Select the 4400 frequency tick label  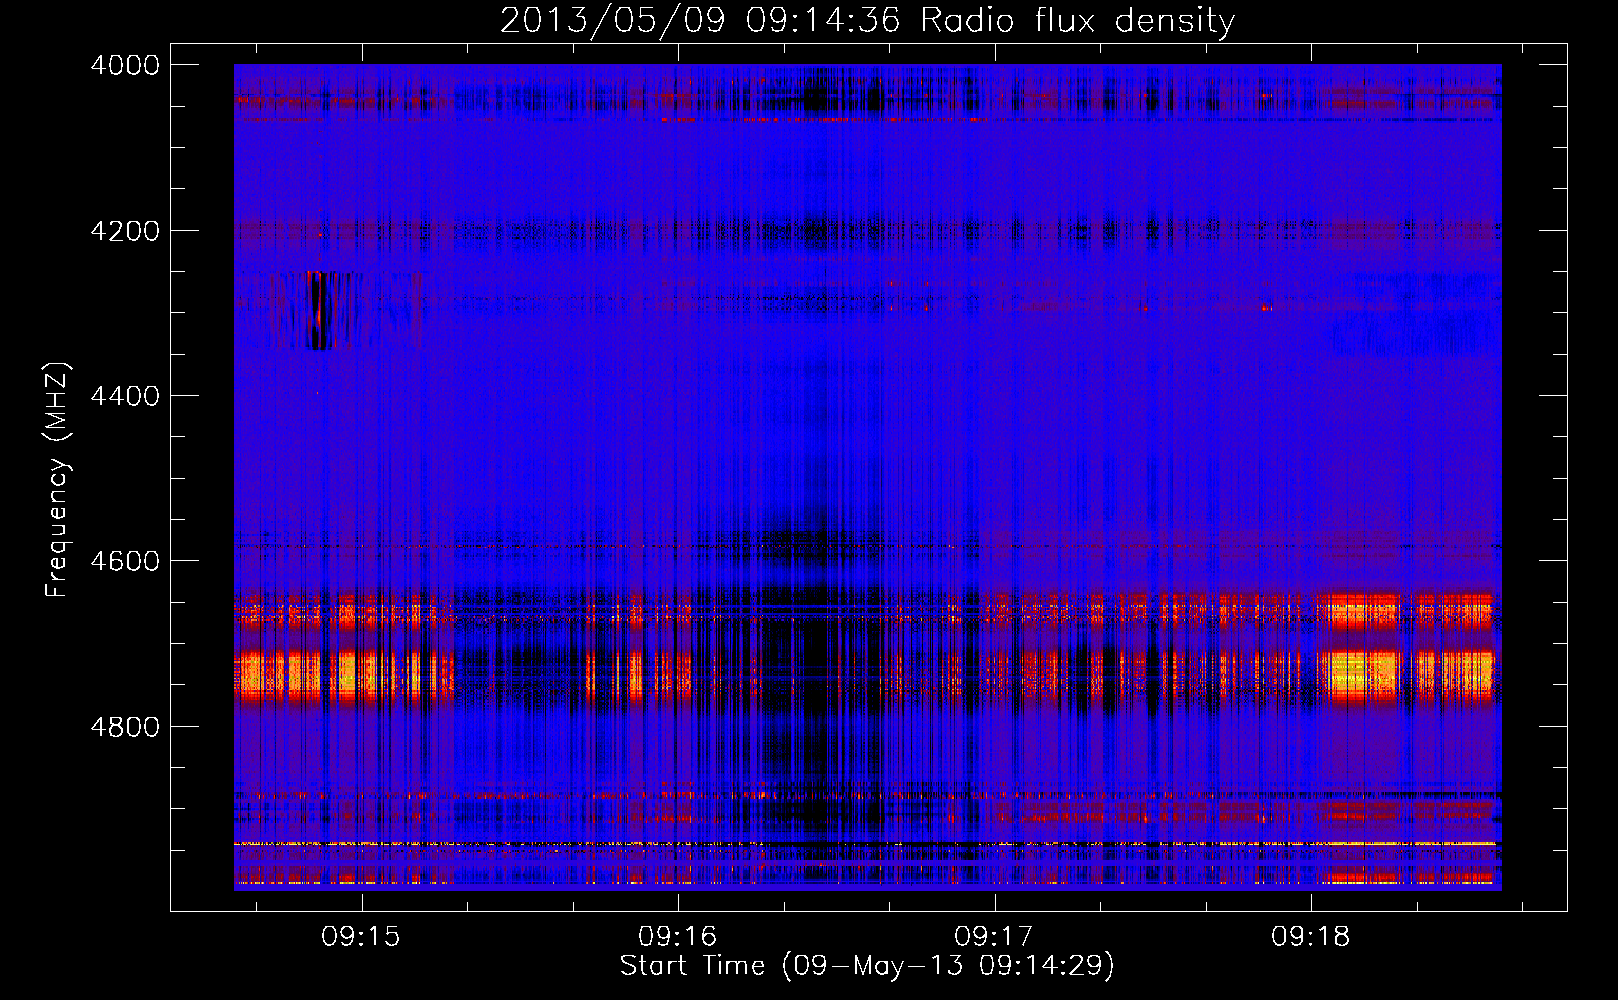[x=125, y=396]
